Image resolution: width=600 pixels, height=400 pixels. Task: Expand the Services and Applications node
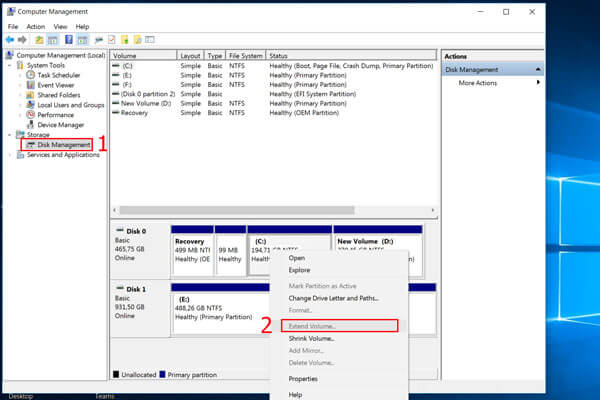tap(10, 155)
